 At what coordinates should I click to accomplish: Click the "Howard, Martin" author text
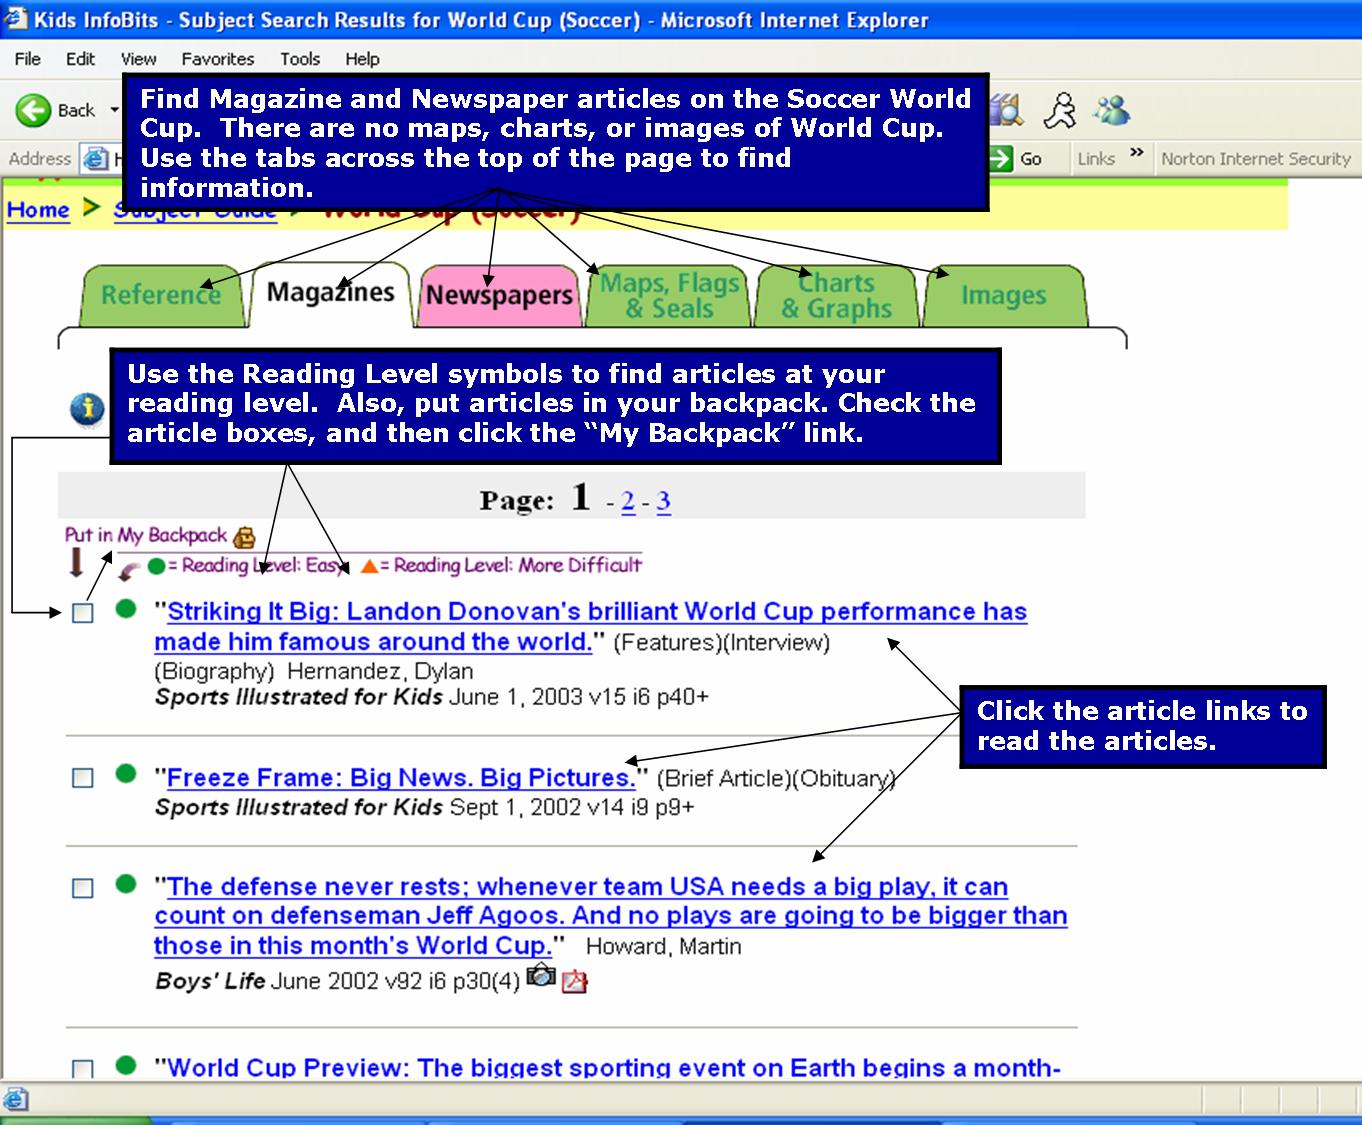(664, 946)
